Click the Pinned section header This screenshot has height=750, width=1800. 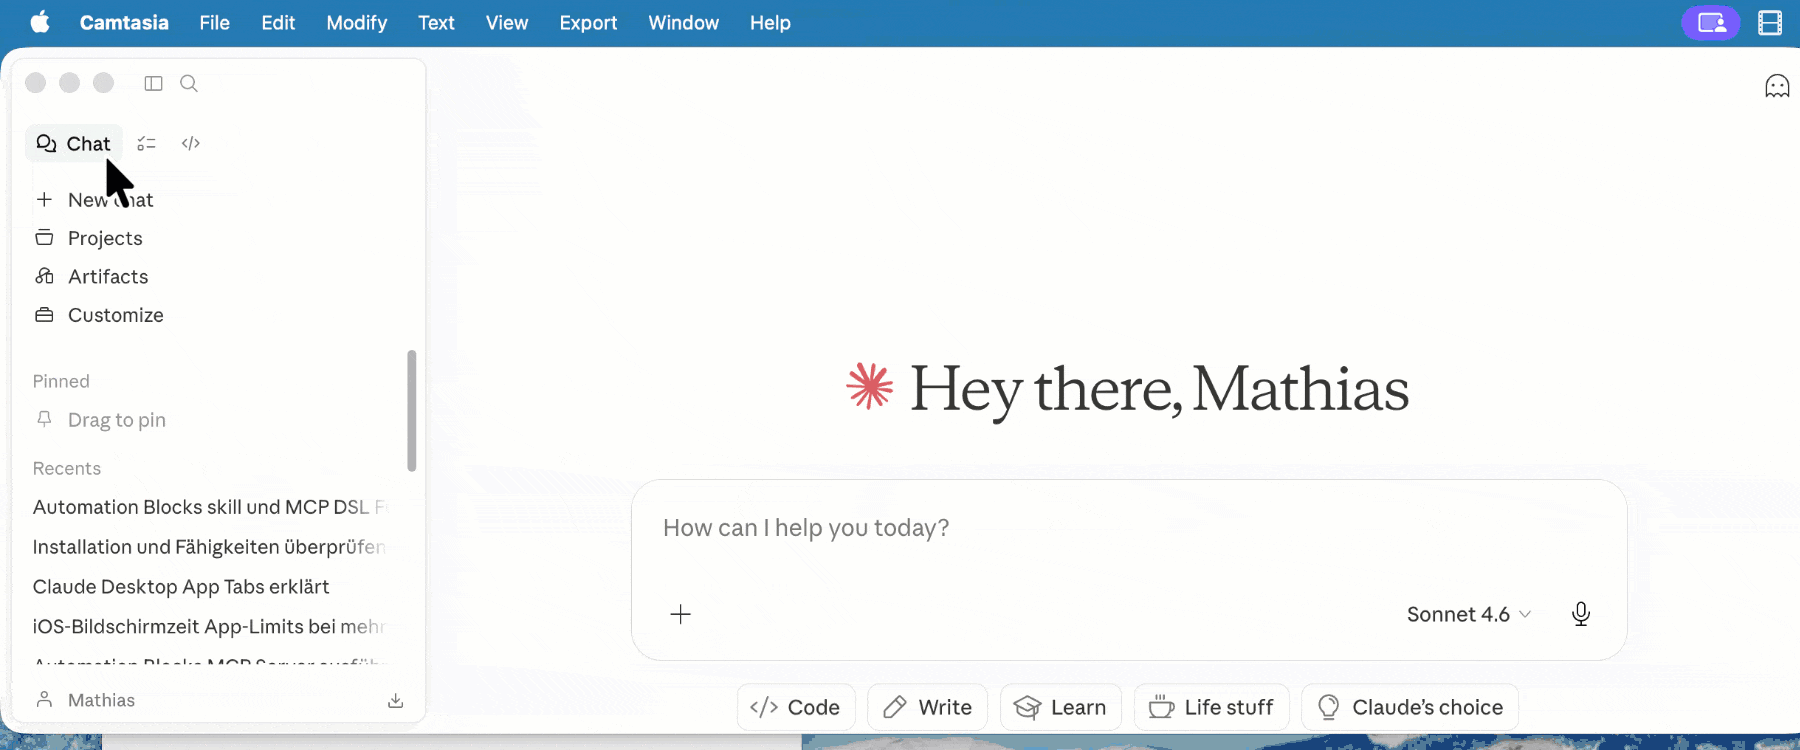(x=61, y=381)
